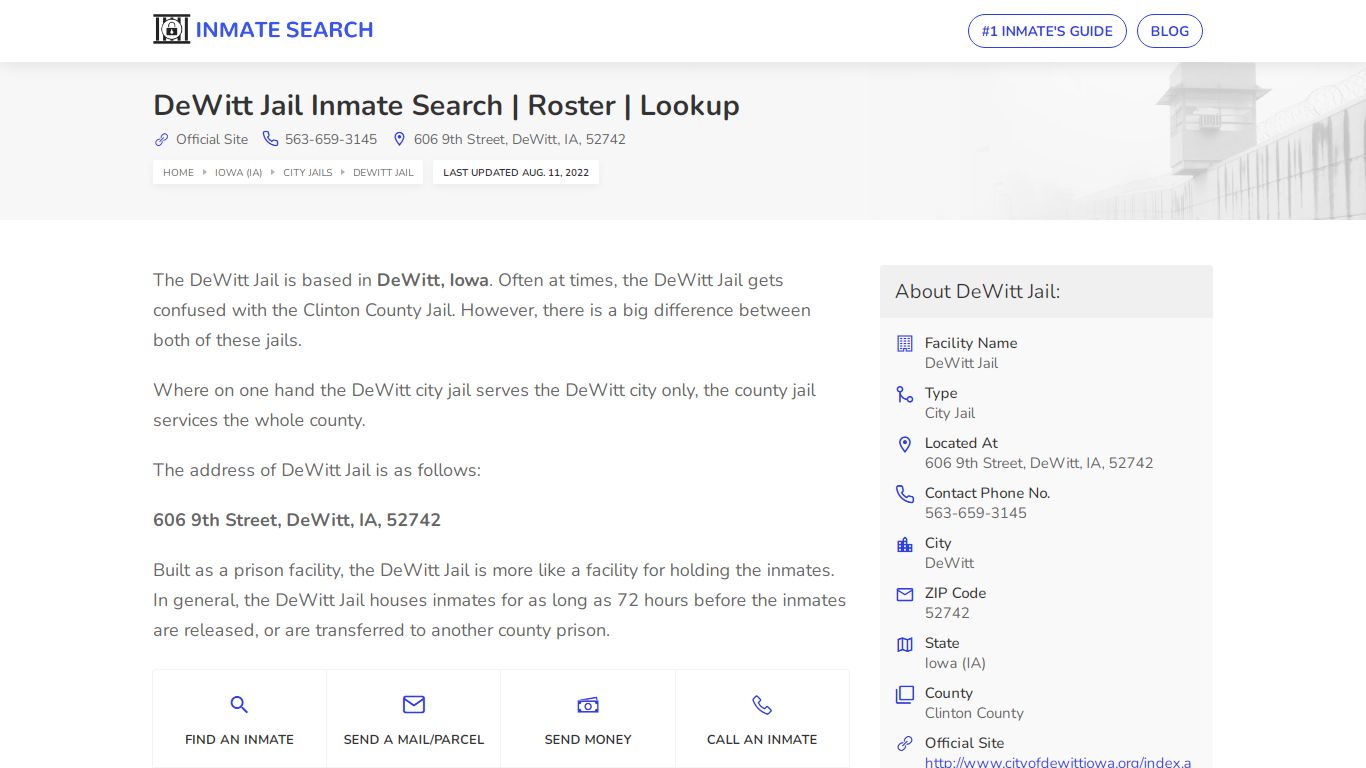
Task: Click bold address line 606 9th Street in article
Action: coord(297,520)
